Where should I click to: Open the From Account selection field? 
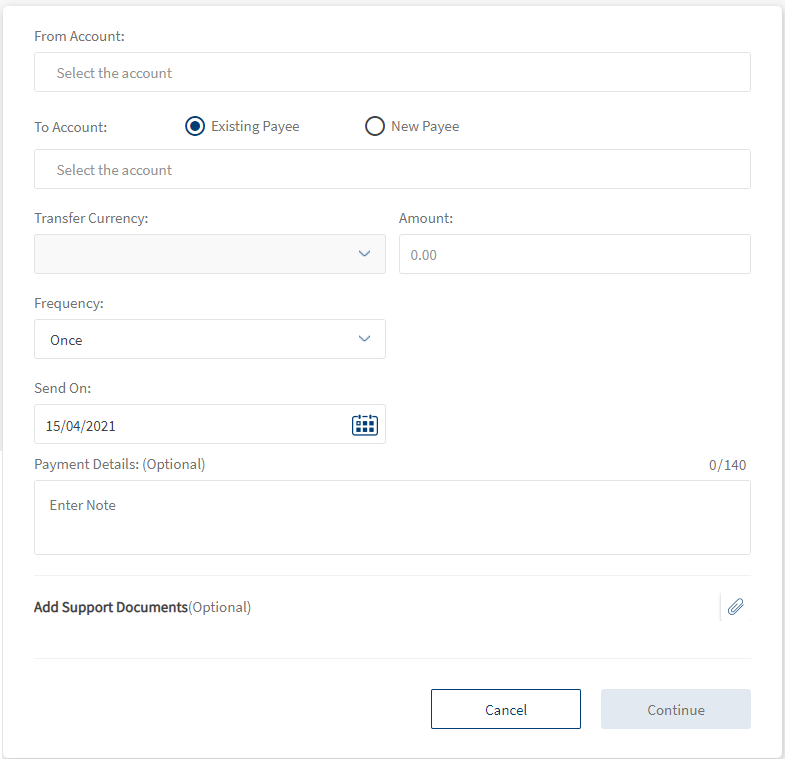point(392,73)
